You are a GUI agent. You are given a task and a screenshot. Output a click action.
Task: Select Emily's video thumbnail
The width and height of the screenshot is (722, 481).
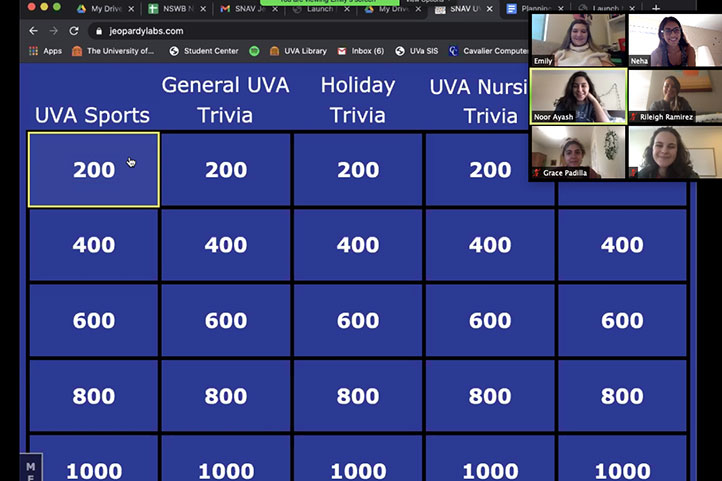[x=578, y=40]
